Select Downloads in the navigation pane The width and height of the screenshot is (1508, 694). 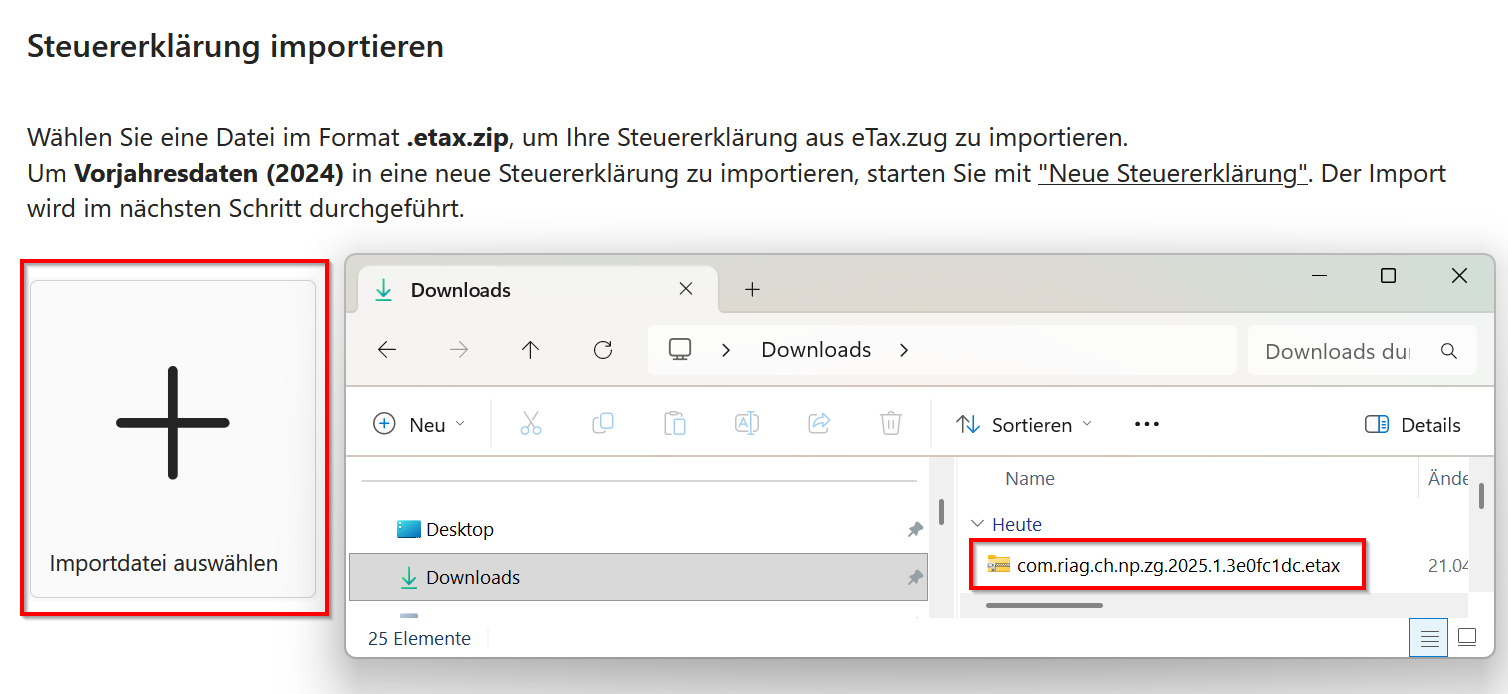[x=638, y=577]
